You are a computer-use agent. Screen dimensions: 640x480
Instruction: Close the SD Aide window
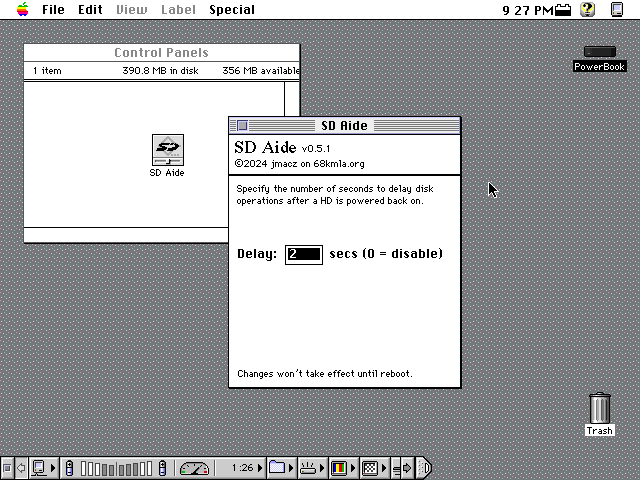tap(242, 125)
